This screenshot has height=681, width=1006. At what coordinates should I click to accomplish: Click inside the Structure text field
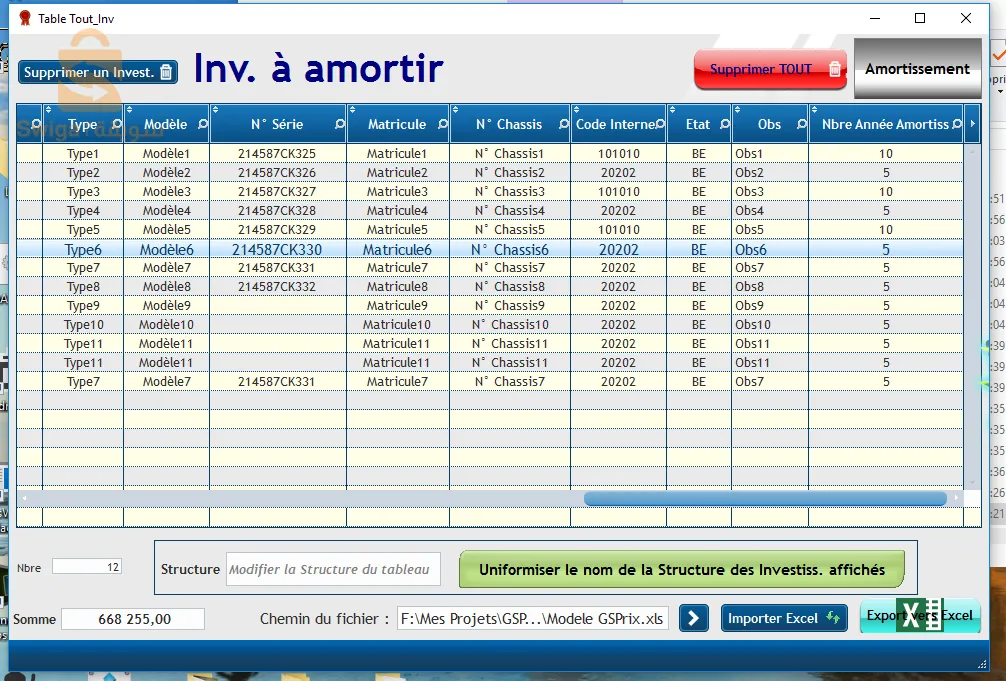(333, 568)
